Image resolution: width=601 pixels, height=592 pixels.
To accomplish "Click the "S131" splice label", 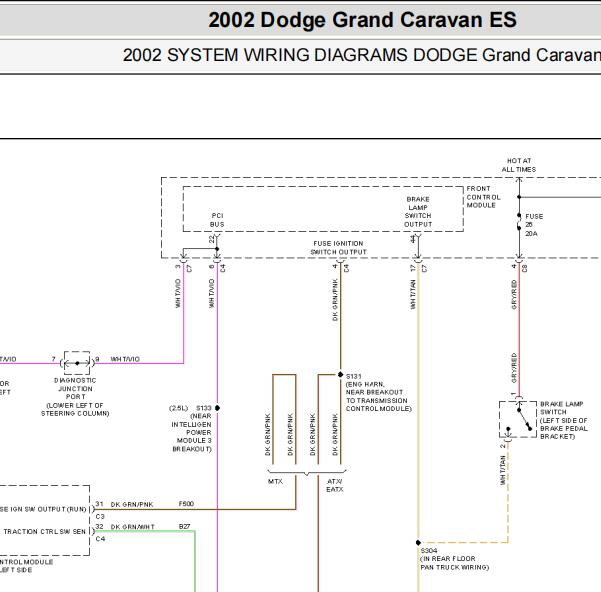I will [x=353, y=376].
